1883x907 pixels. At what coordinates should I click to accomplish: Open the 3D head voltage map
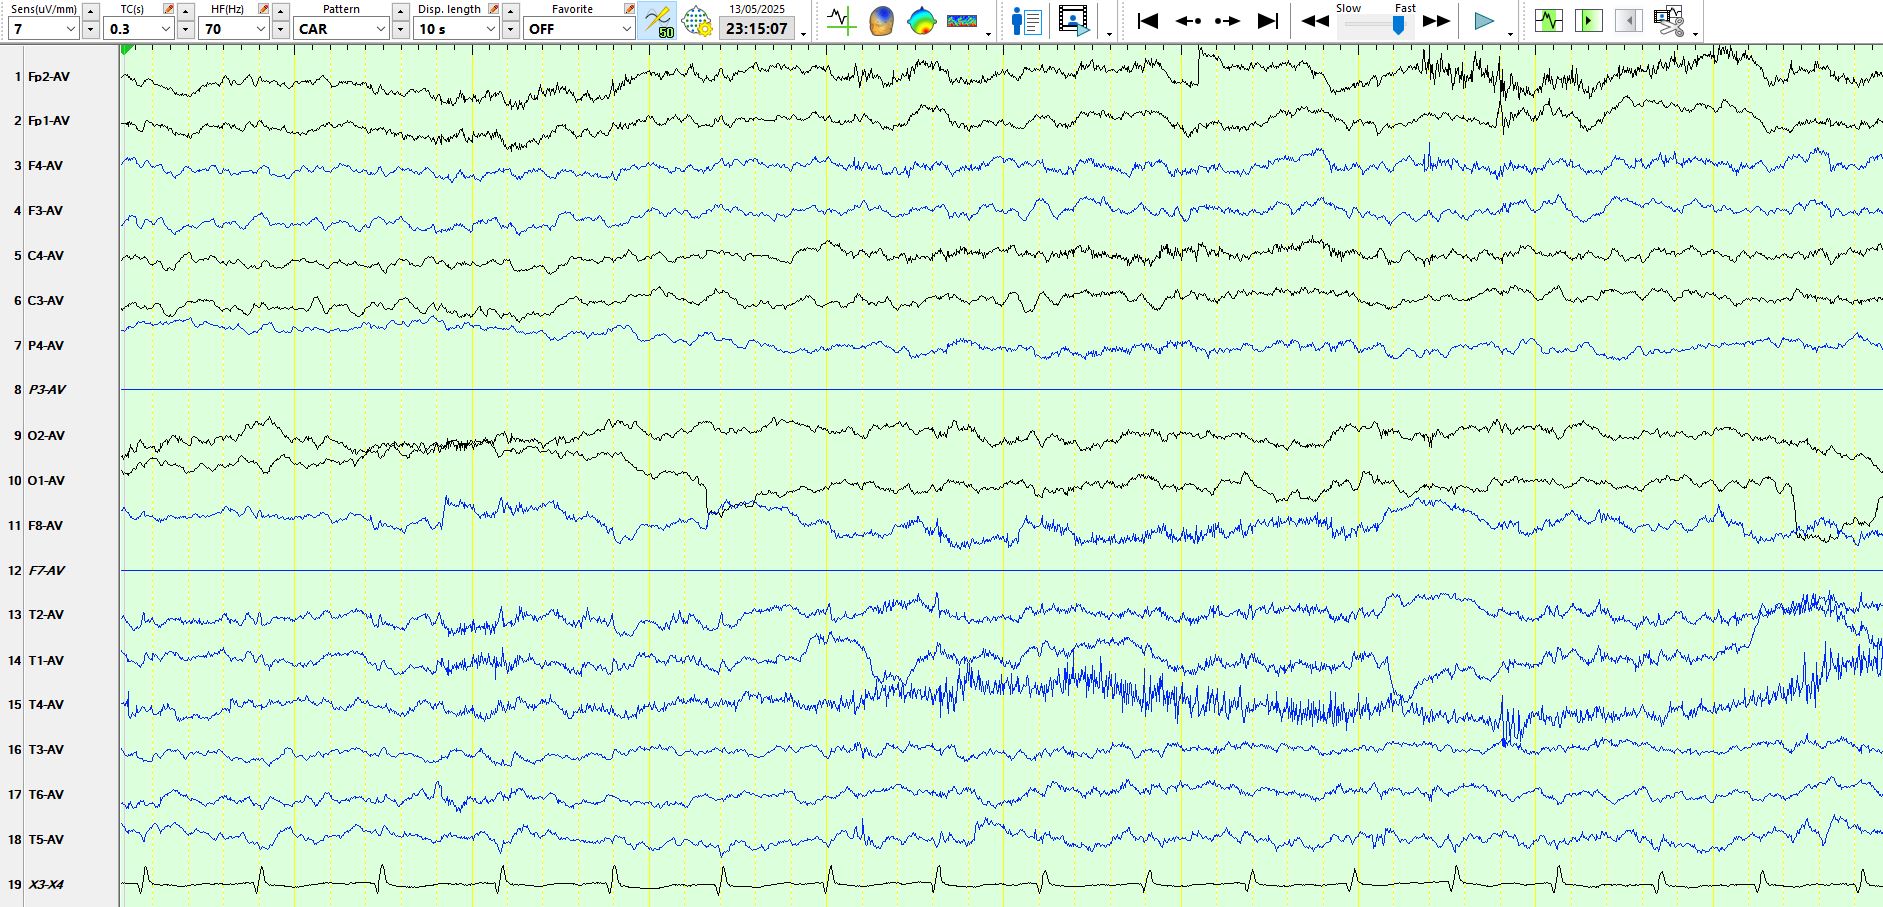(x=882, y=20)
